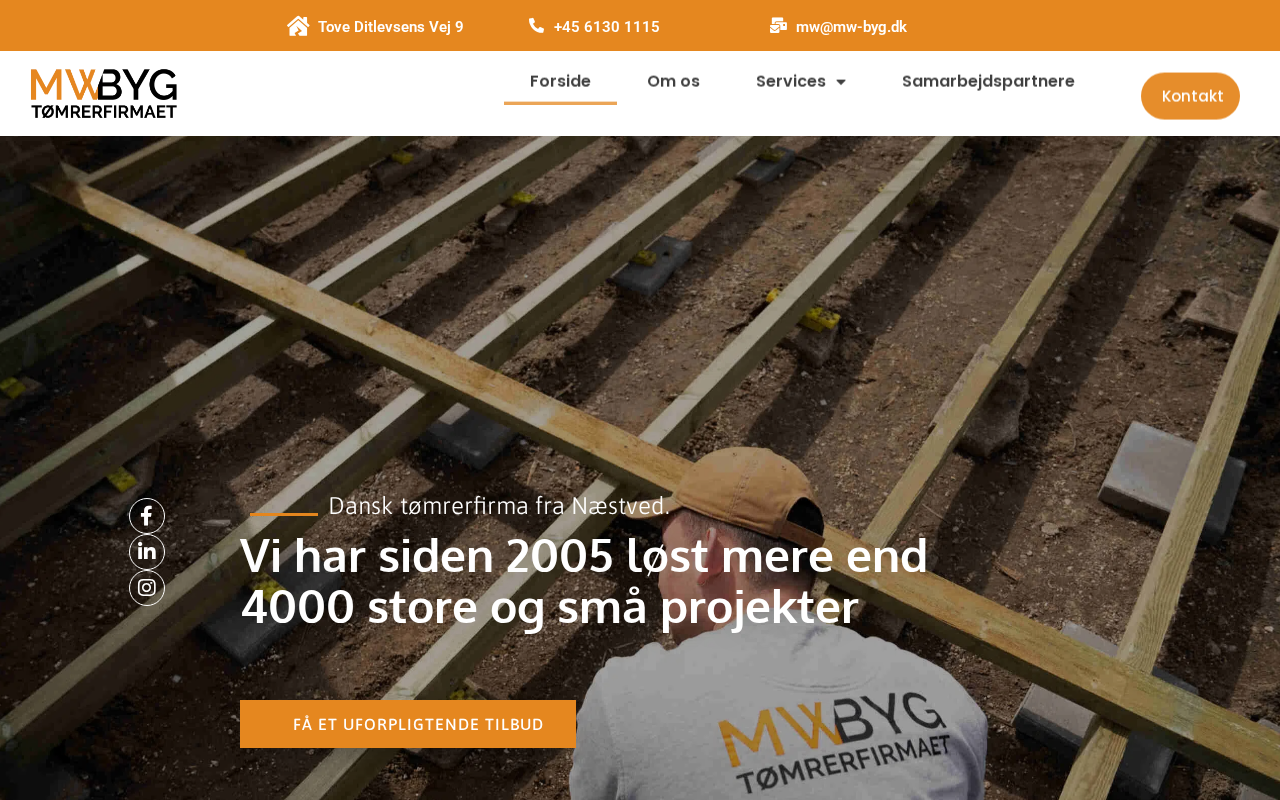
Task: Click the MW BYG Tømrerfirmaet logo
Action: point(104,93)
